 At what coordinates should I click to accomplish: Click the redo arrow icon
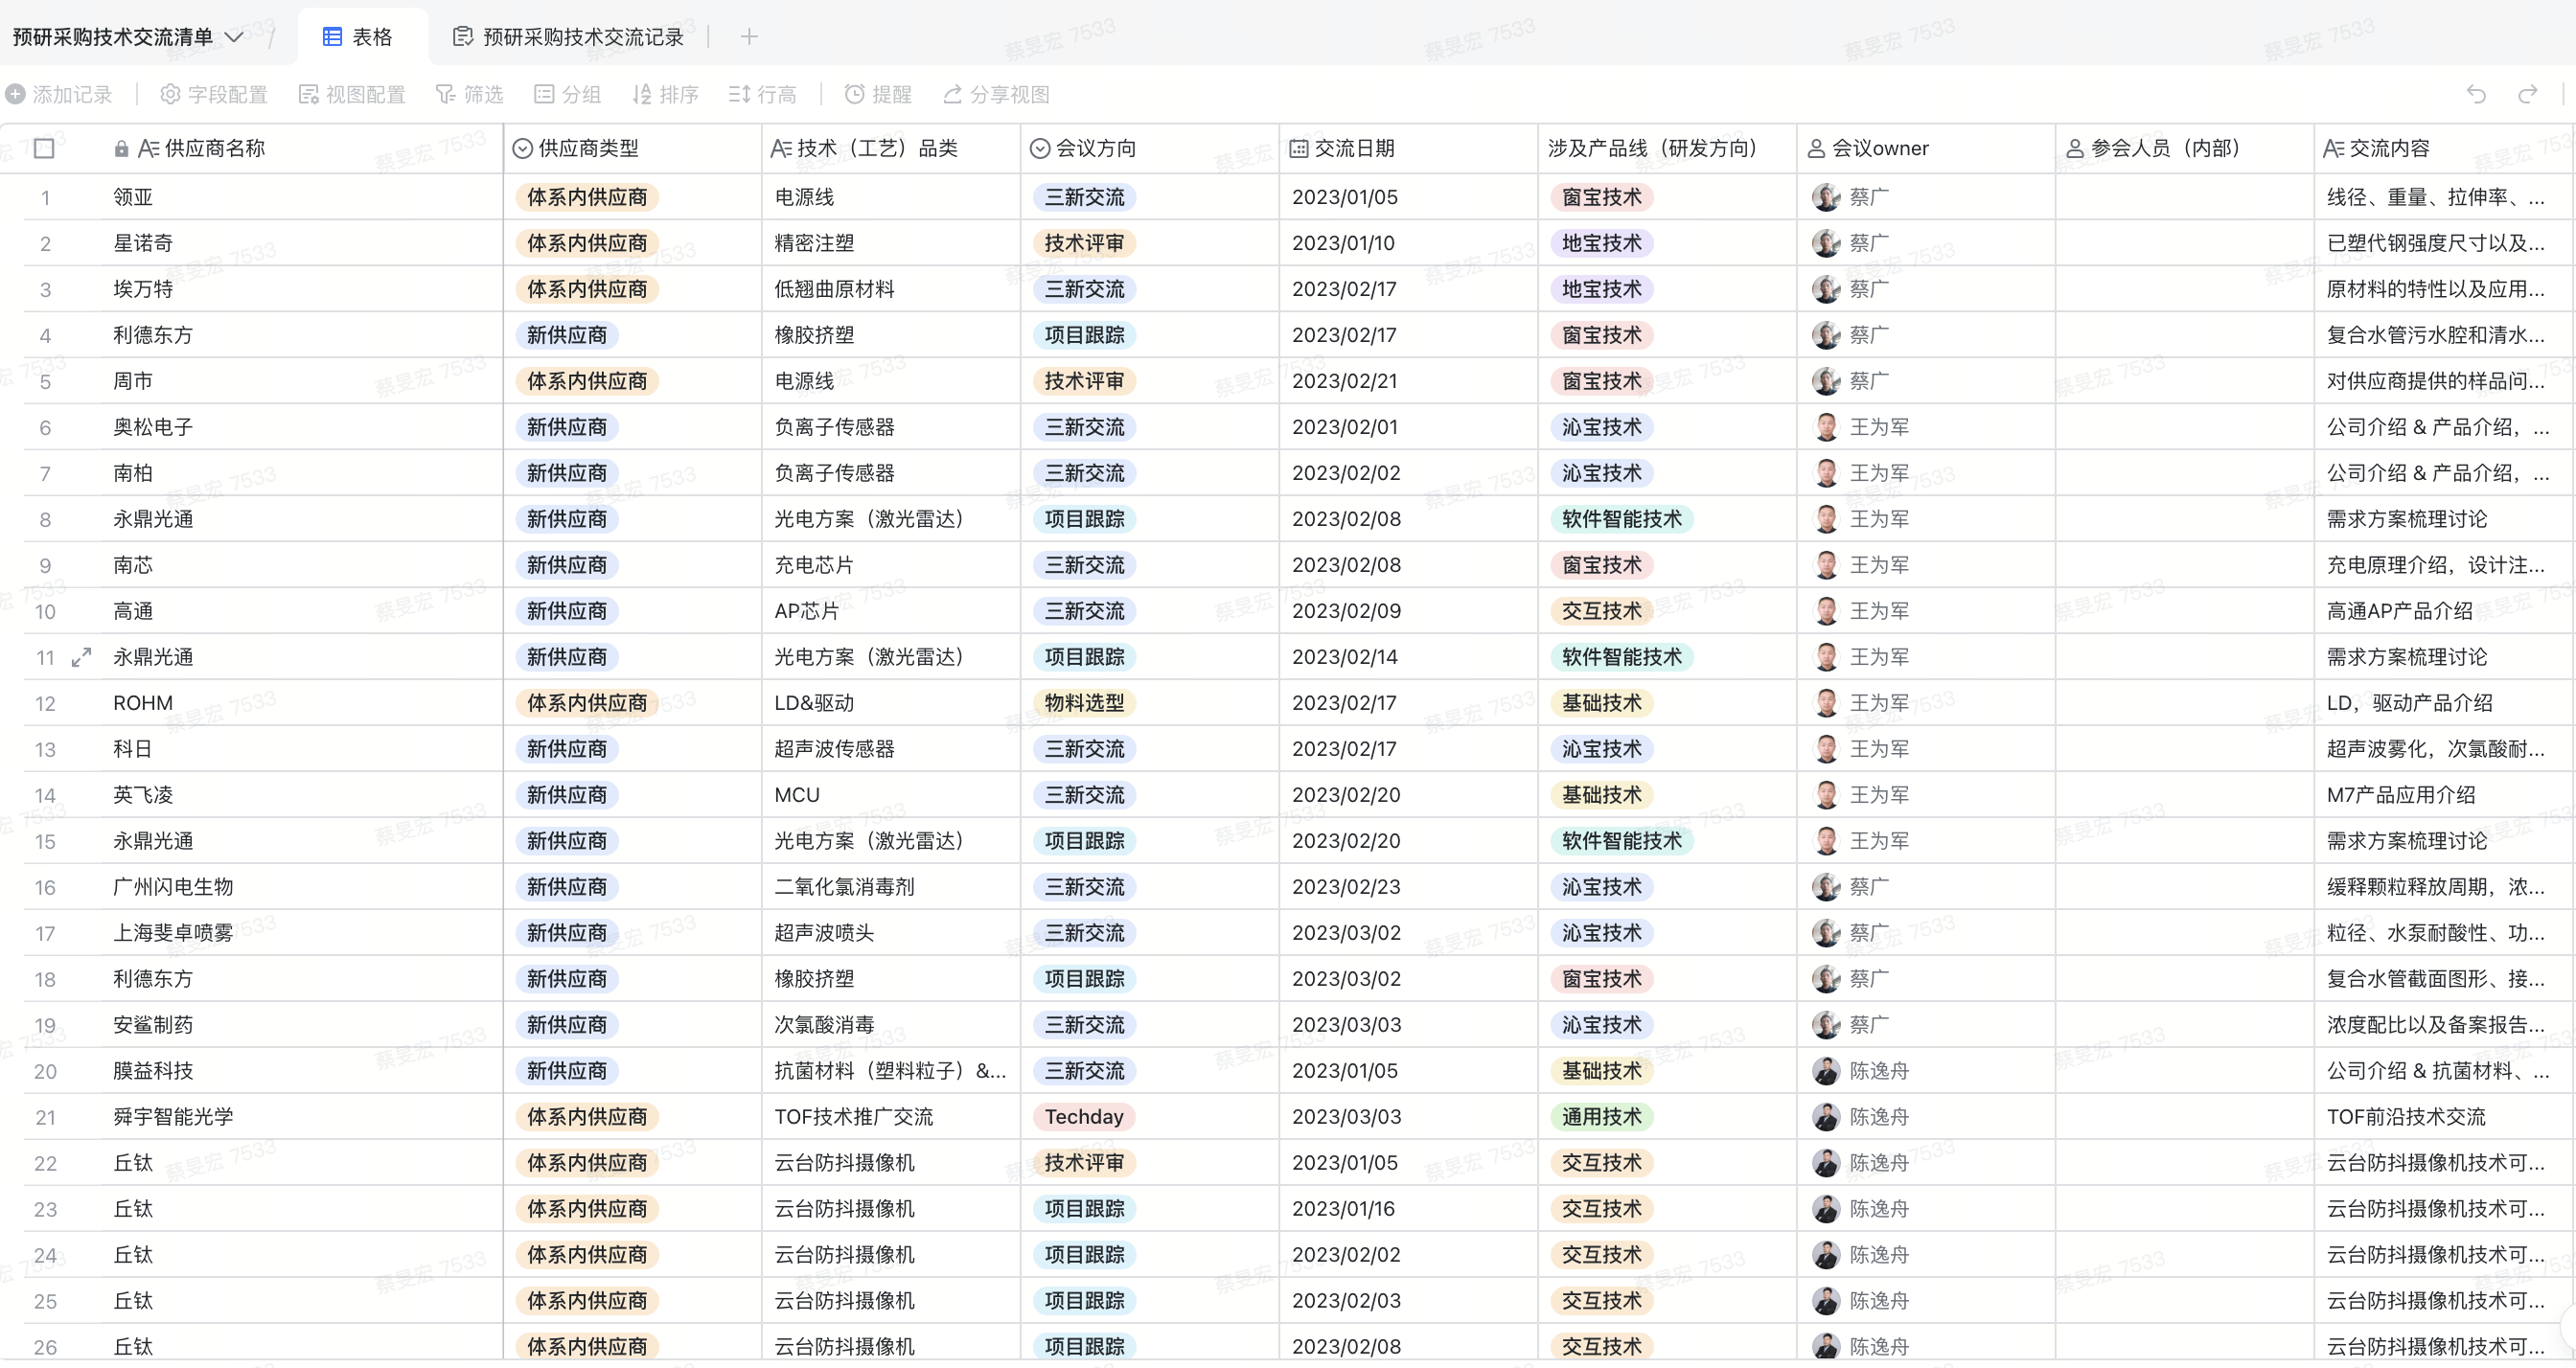2527,94
